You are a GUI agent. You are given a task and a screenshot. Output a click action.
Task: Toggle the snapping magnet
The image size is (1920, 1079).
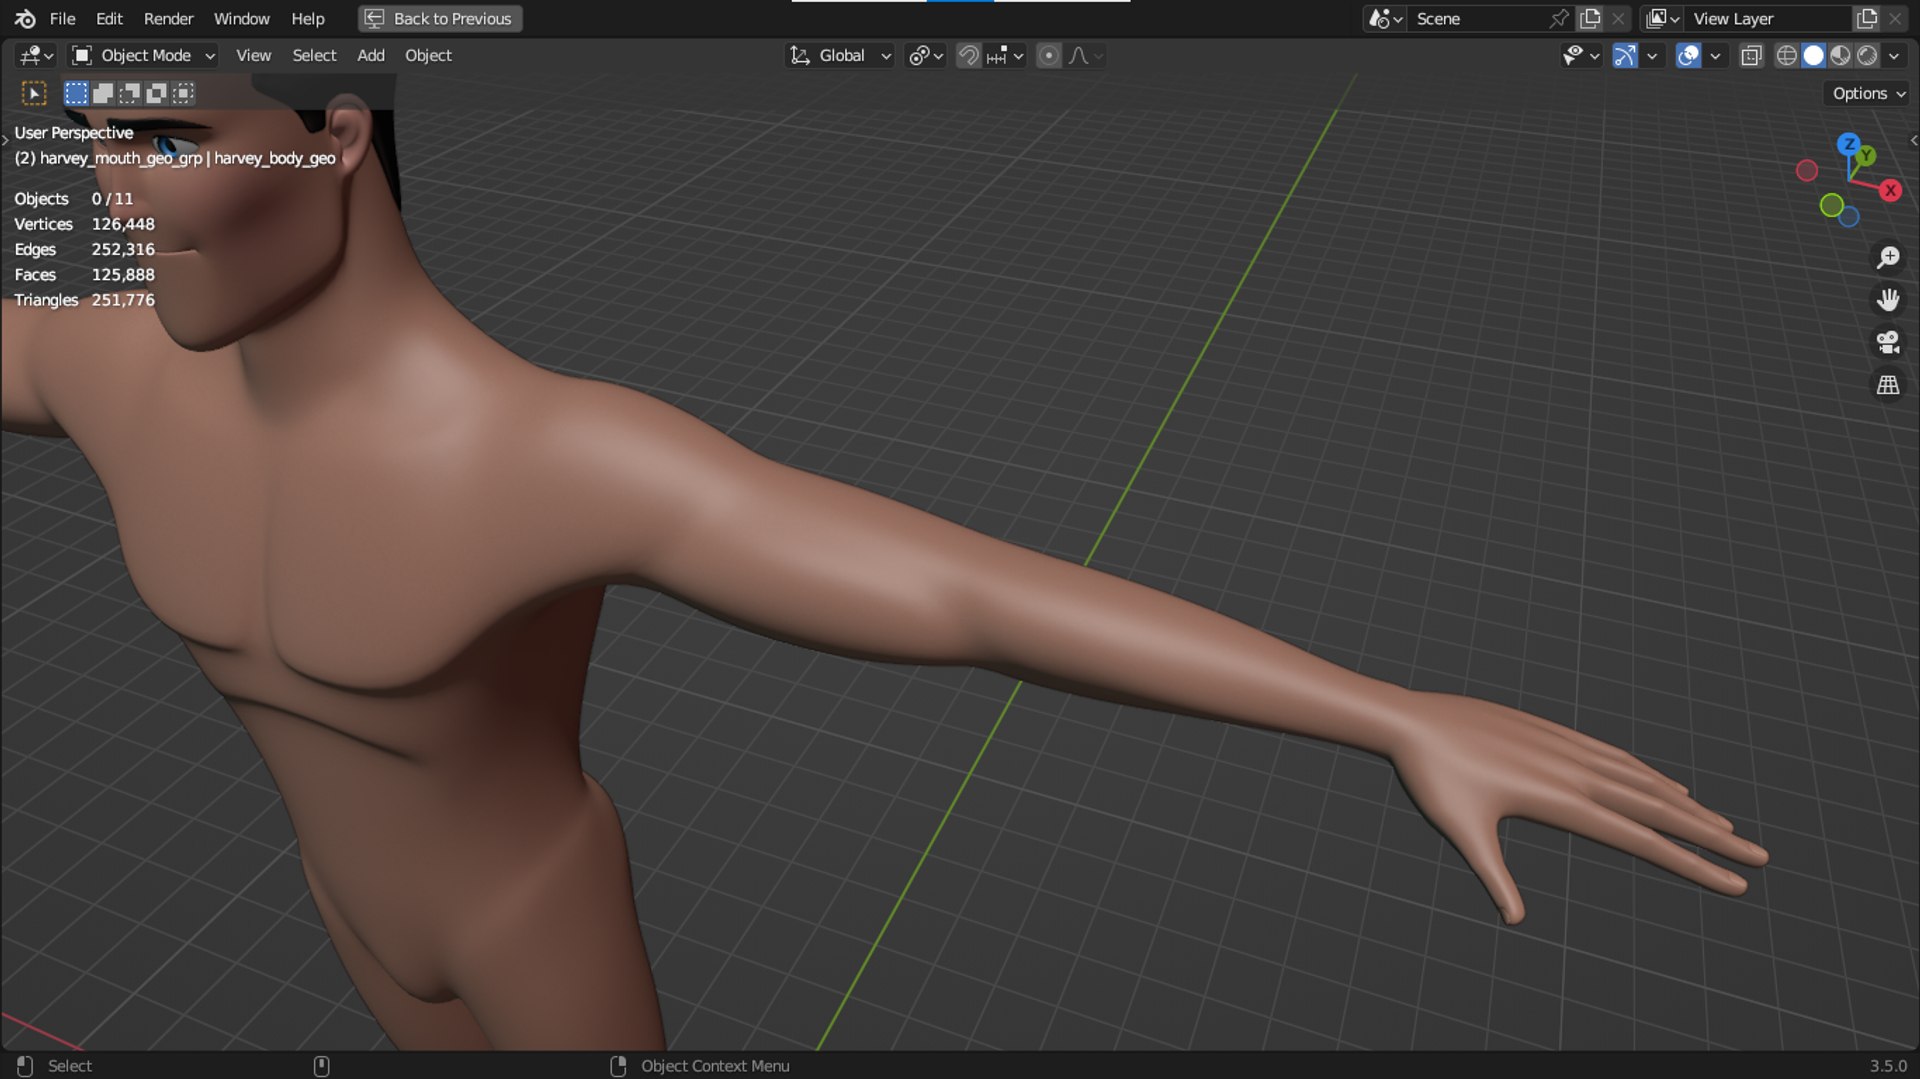pyautogui.click(x=968, y=56)
